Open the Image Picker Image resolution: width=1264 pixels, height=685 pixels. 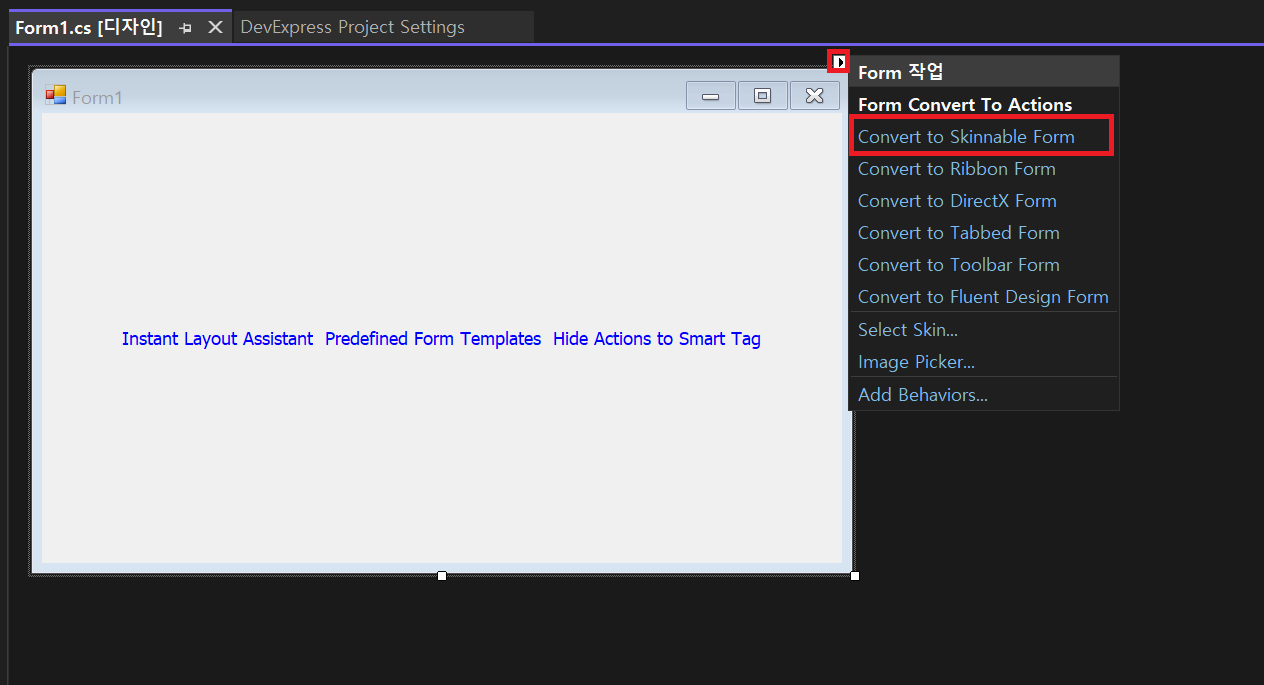tap(916, 362)
